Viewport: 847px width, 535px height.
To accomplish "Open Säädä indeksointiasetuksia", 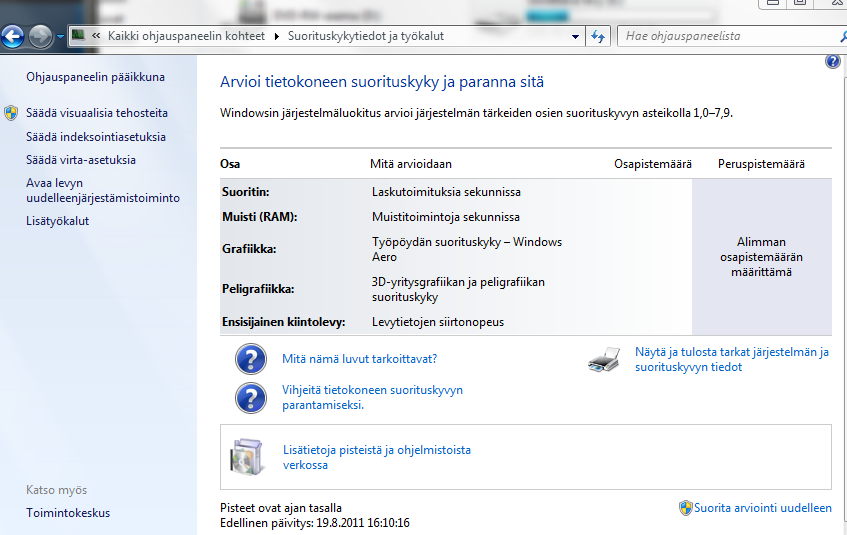I will (96, 137).
